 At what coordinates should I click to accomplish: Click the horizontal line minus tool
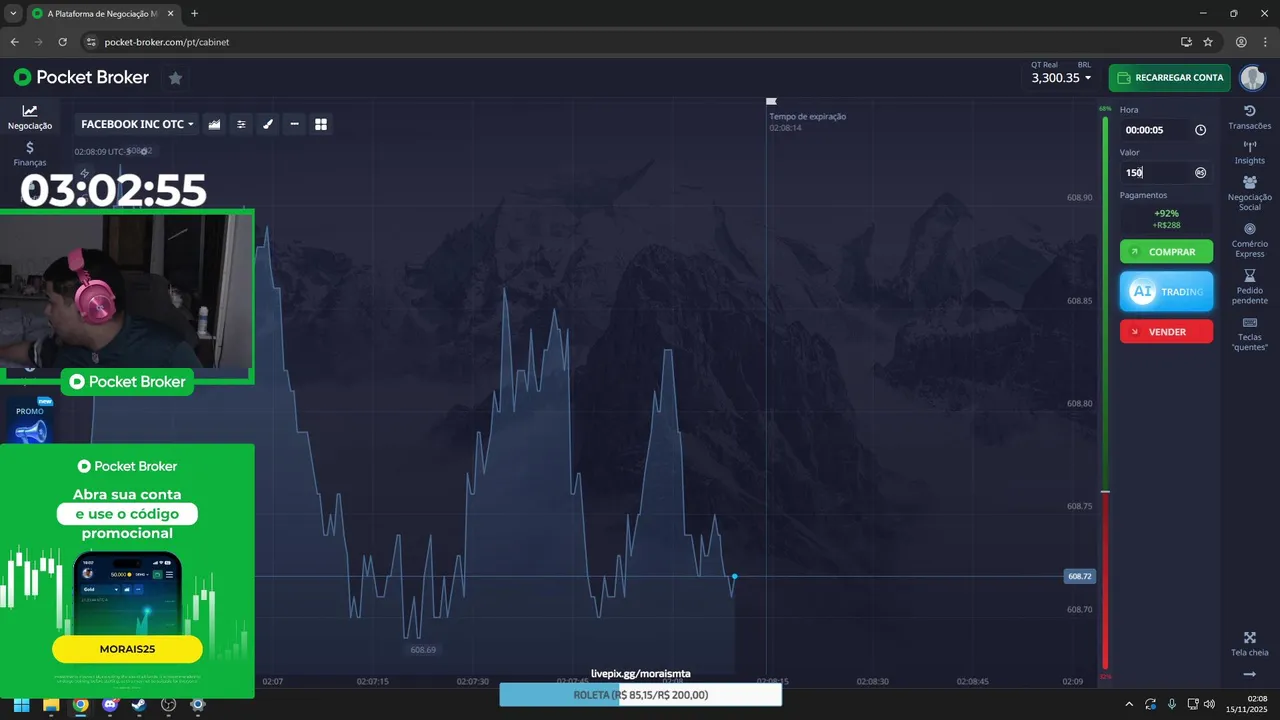pyautogui.click(x=294, y=124)
